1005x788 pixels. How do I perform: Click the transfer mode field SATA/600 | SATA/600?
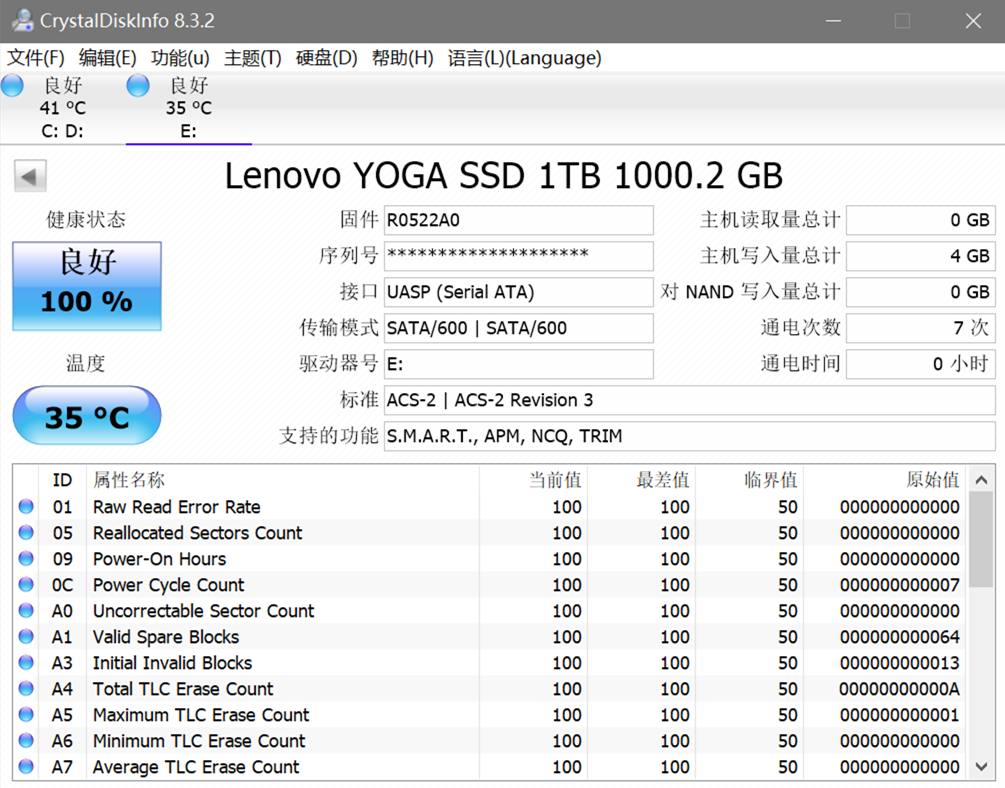pyautogui.click(x=519, y=328)
